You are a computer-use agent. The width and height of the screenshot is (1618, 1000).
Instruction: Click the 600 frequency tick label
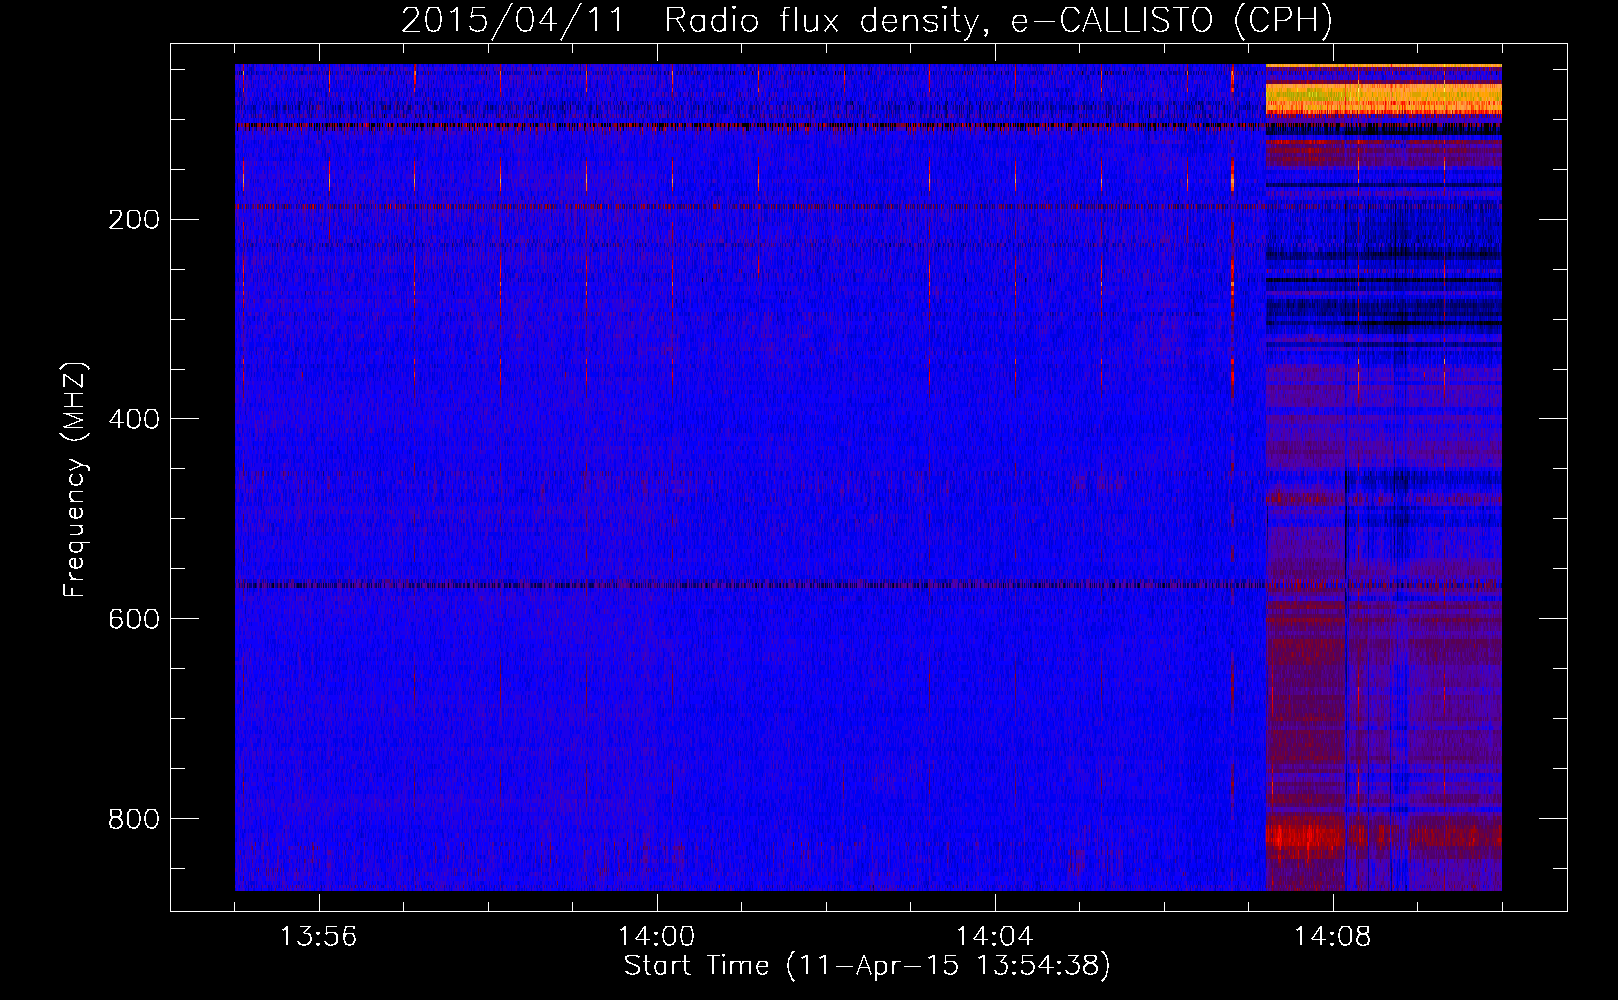pos(133,619)
